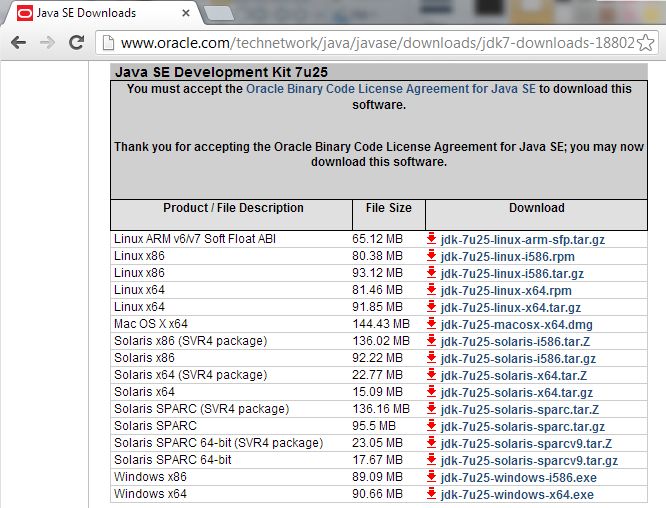Click download arrow for windows-i586.exe

(x=432, y=477)
